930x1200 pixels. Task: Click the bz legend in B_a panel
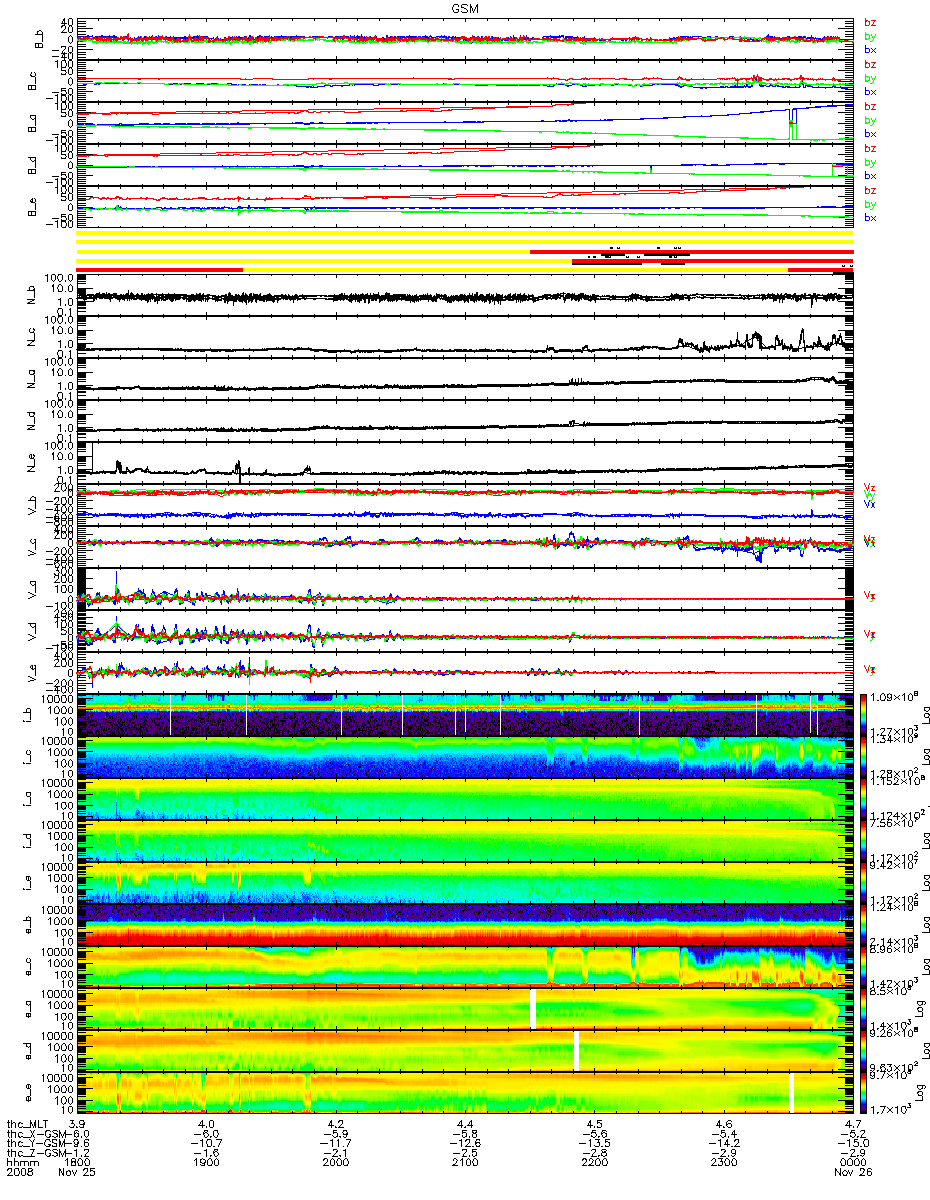click(x=870, y=106)
